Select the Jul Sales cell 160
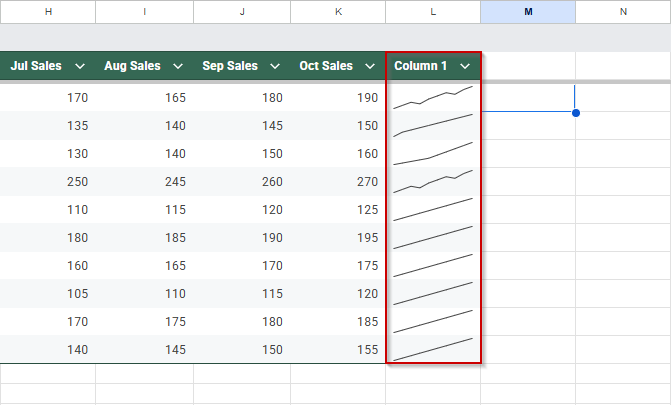 [48, 265]
